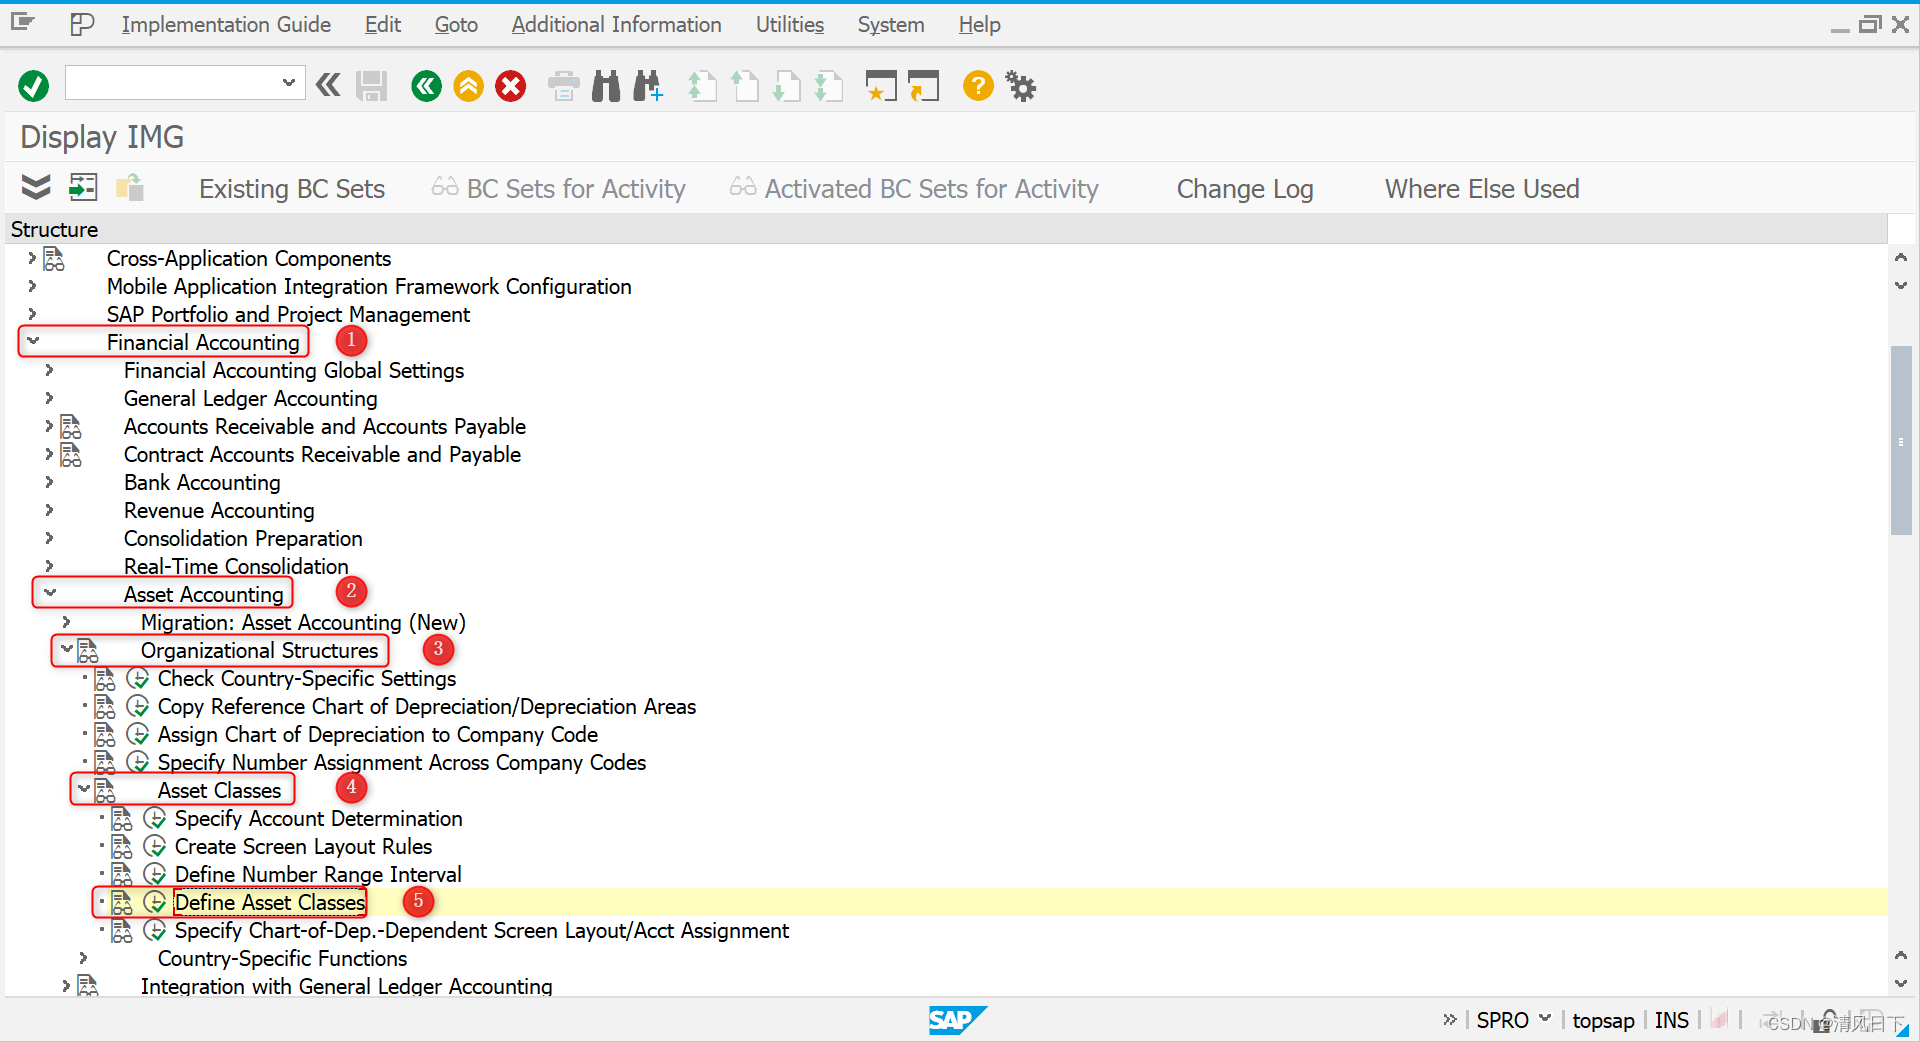Viewport: 1920px width, 1042px height.
Task: Collapse the Asset Accounting node
Action: click(50, 593)
